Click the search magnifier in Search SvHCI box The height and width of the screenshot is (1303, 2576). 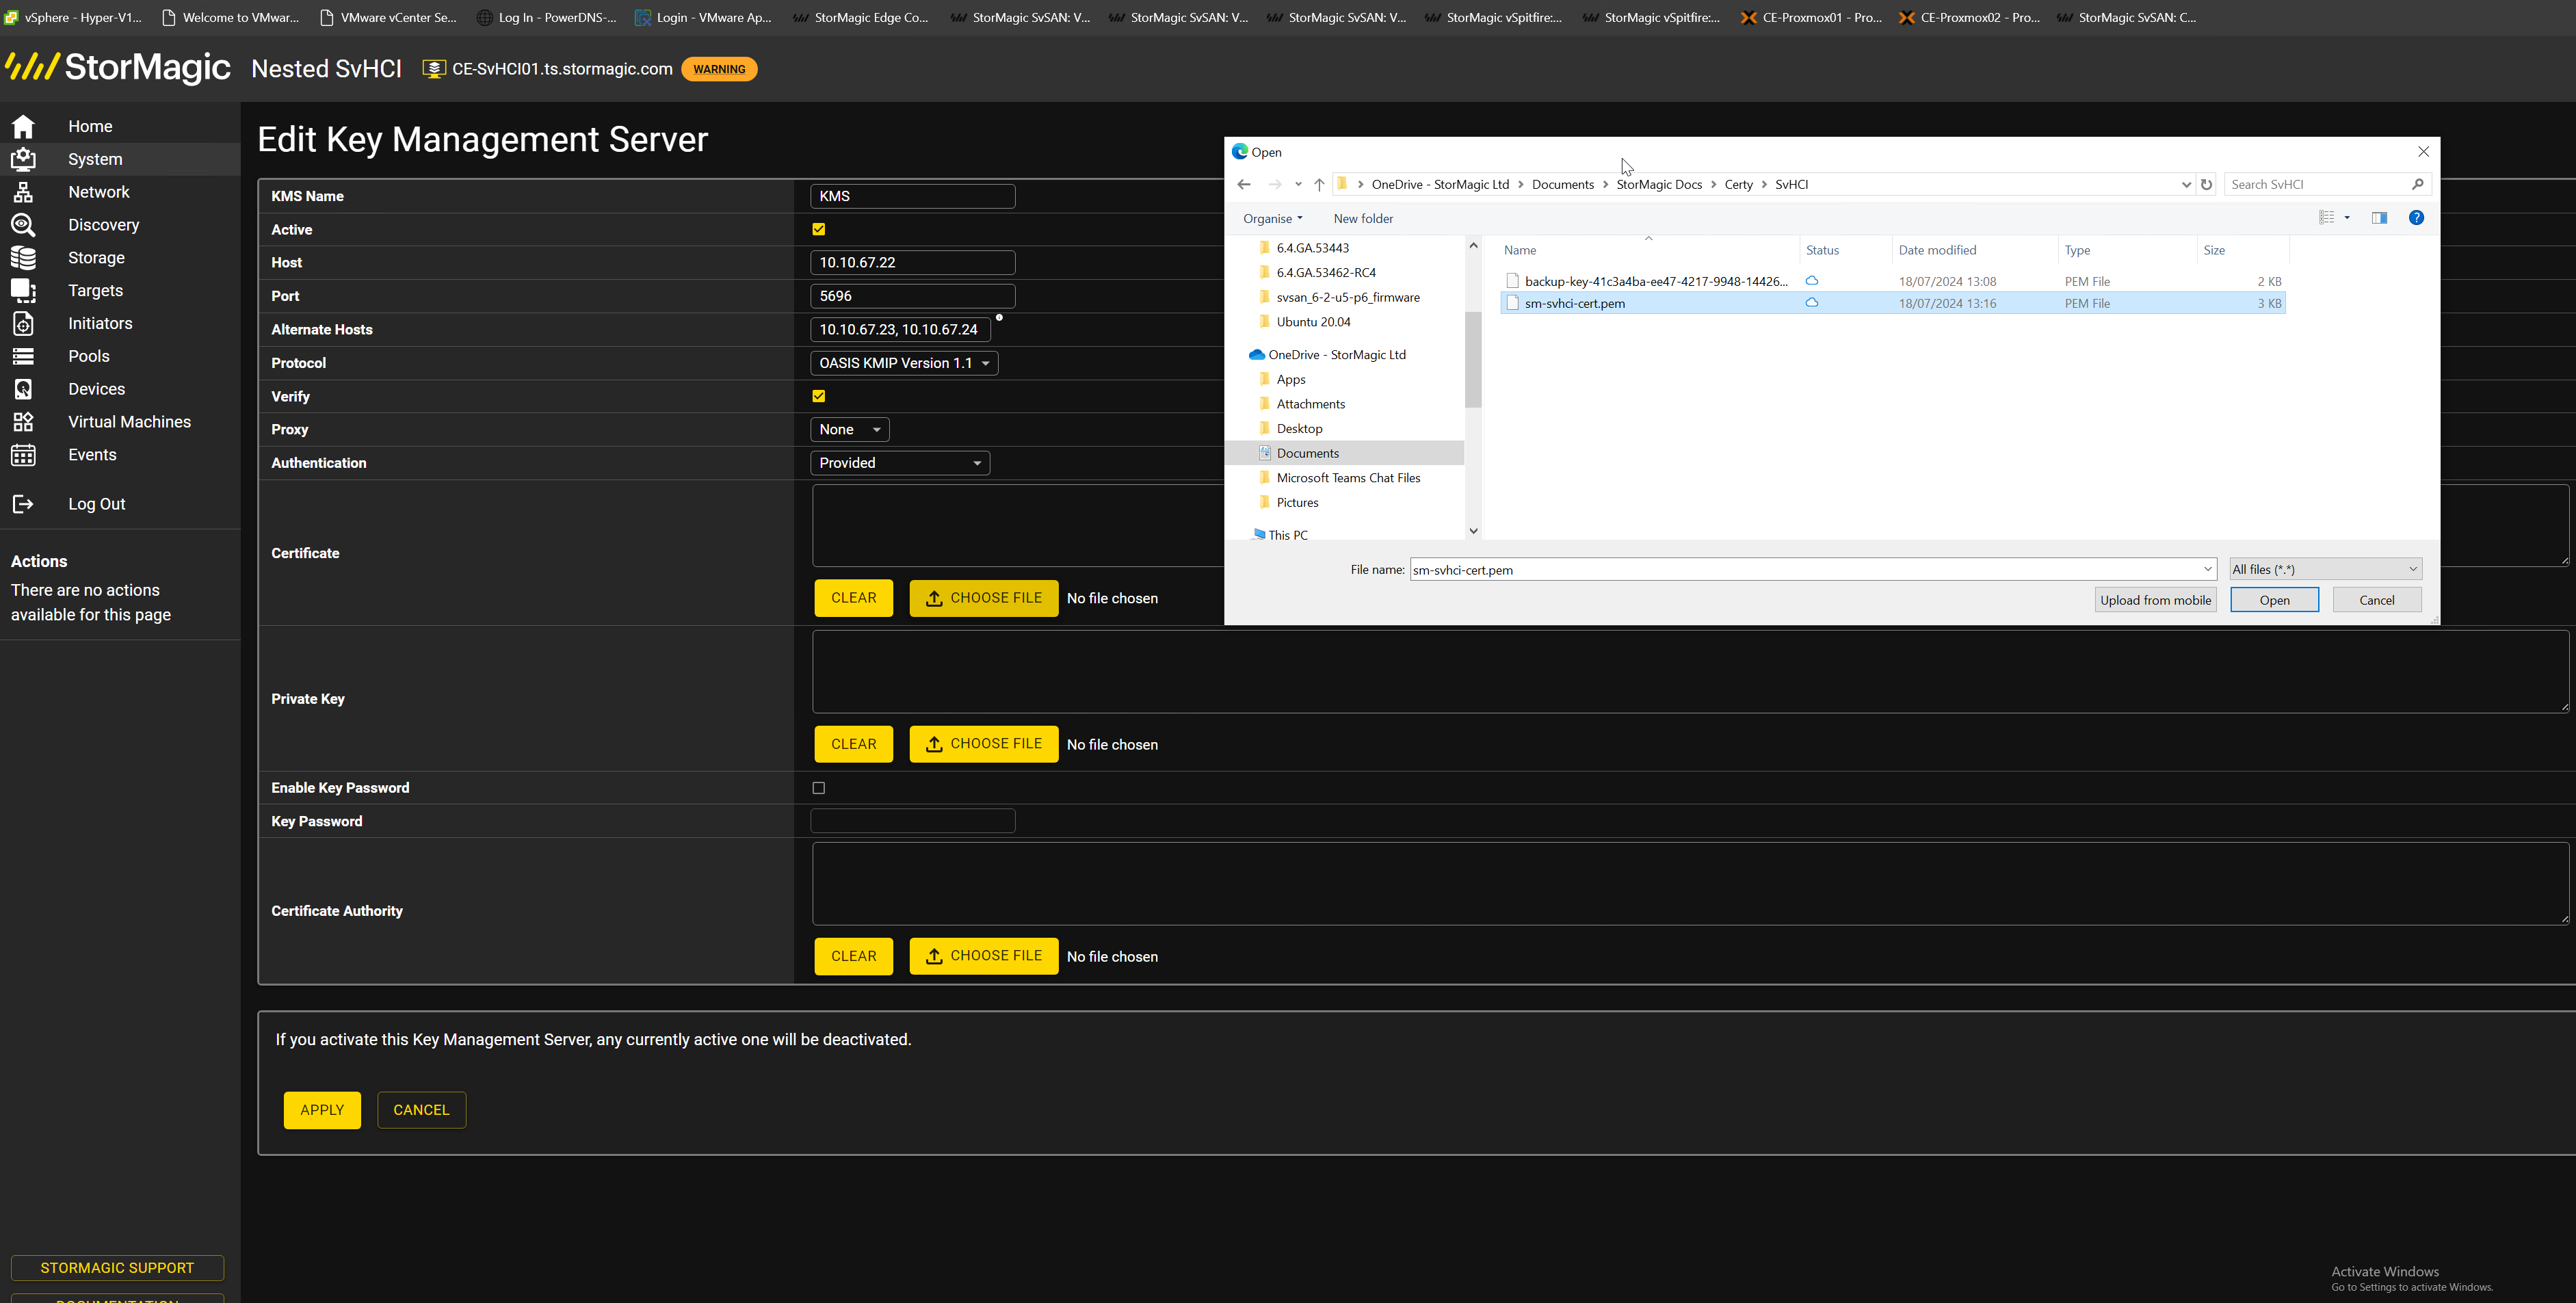pos(2417,184)
